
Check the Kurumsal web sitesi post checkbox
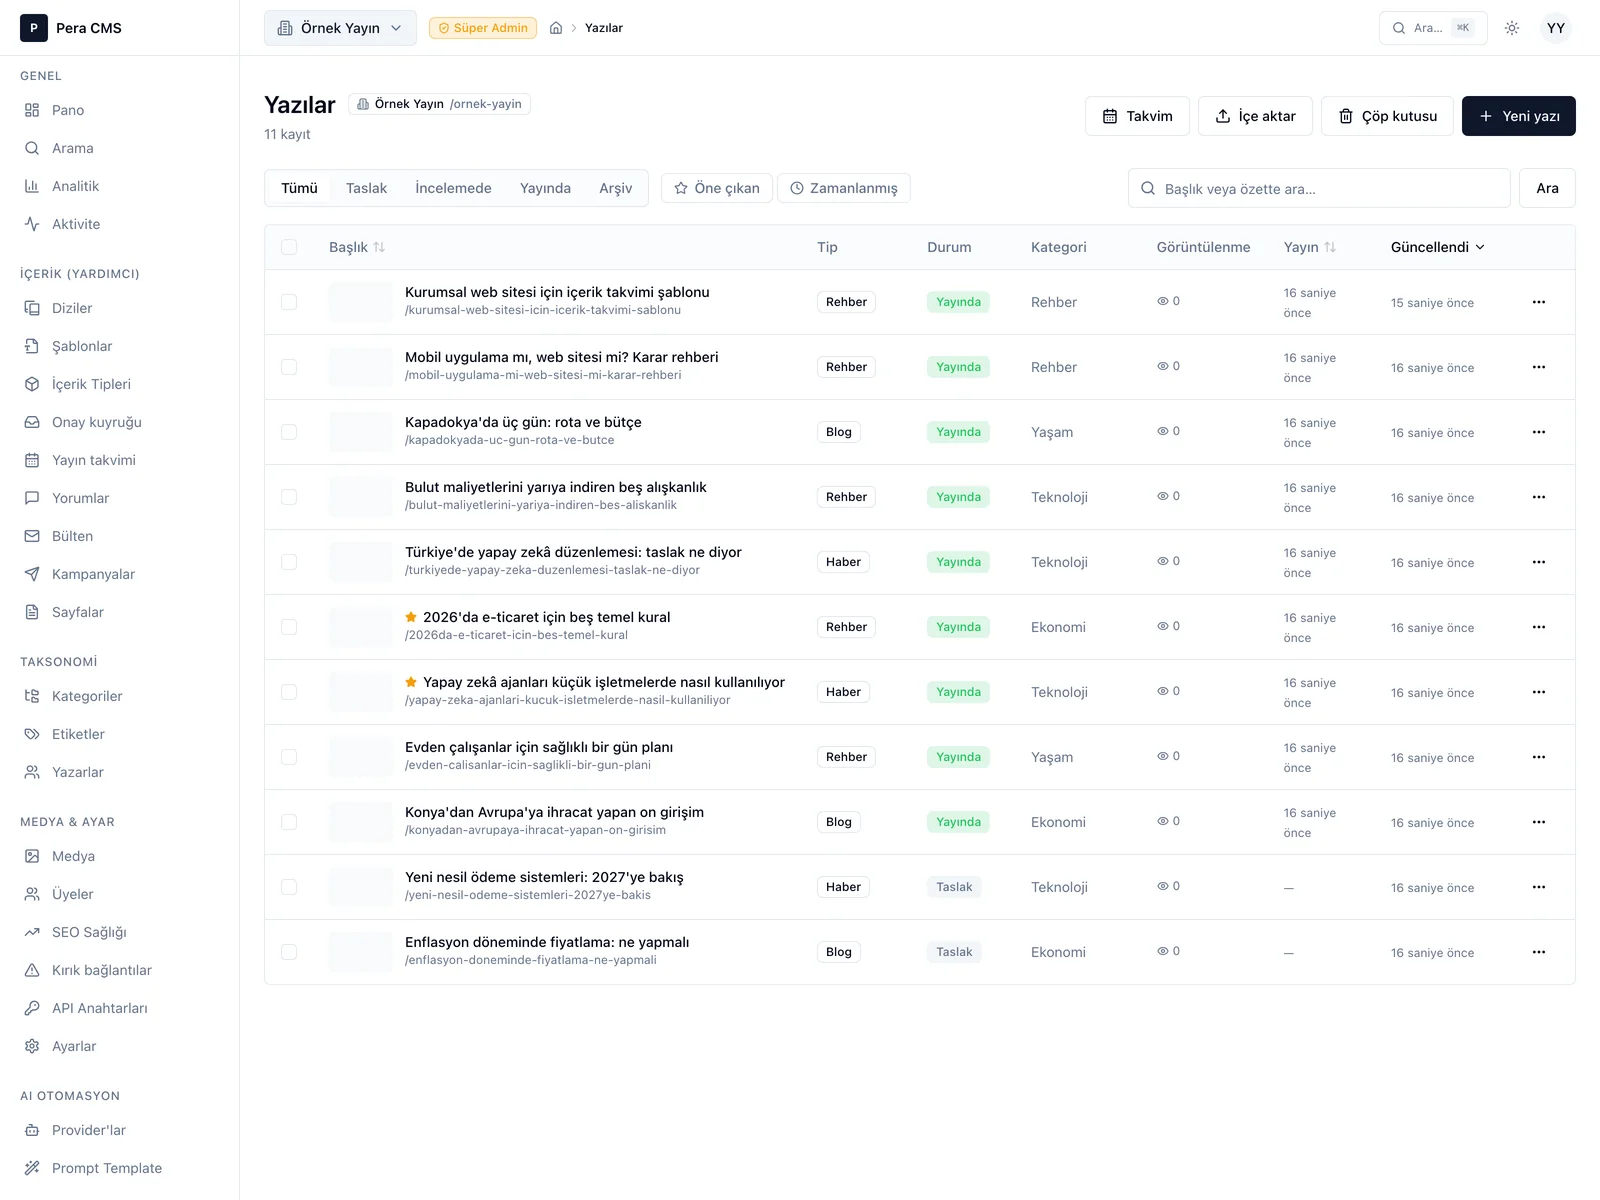tap(289, 302)
